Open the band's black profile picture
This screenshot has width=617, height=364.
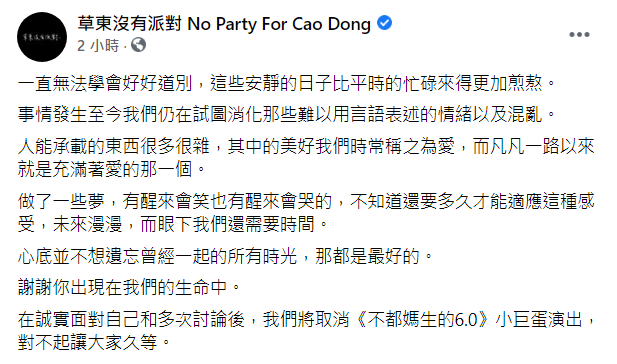point(42,37)
